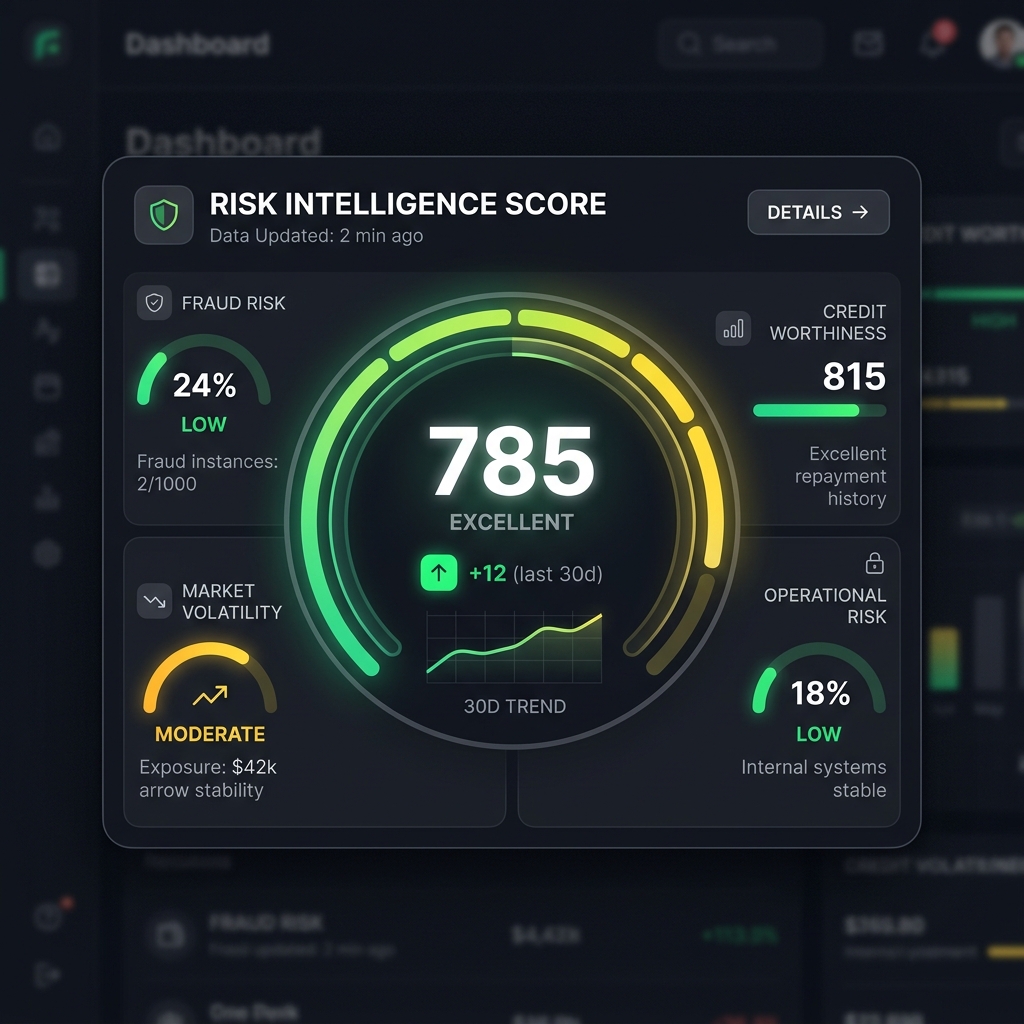
Task: Click the RISK INTELLIGENCE SCORE heading
Action: (x=408, y=204)
